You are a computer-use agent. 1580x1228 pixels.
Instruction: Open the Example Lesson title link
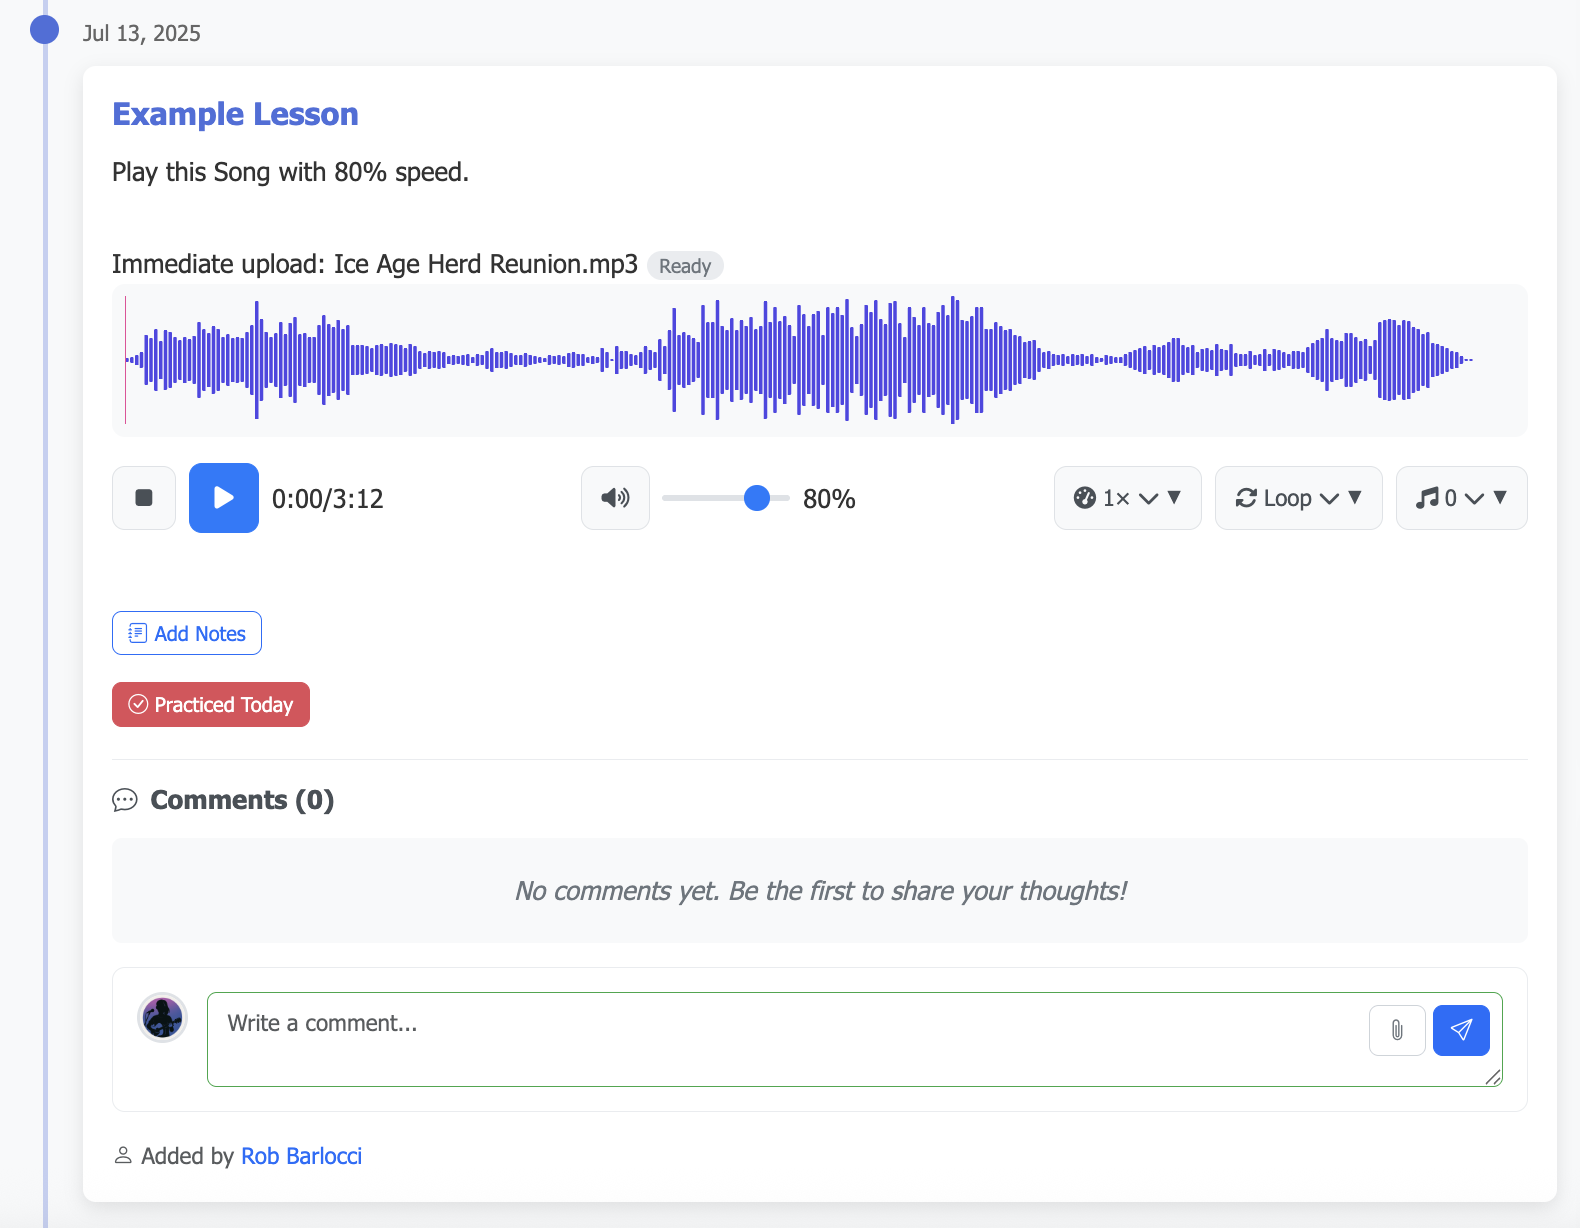coord(235,114)
